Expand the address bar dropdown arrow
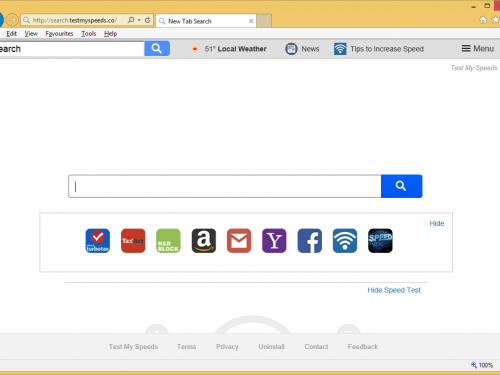500x375 pixels. tap(139, 20)
